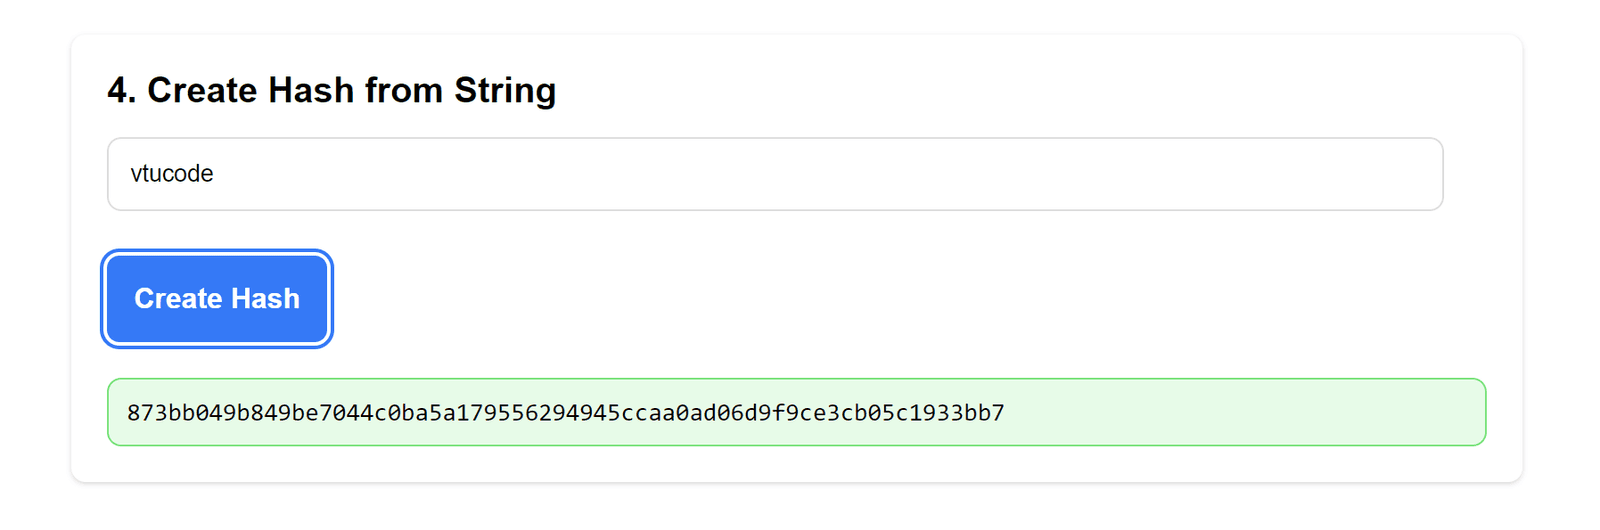Viewport: 1600px width, 530px height.
Task: Click the blank card space right of the button
Action: click(900, 299)
